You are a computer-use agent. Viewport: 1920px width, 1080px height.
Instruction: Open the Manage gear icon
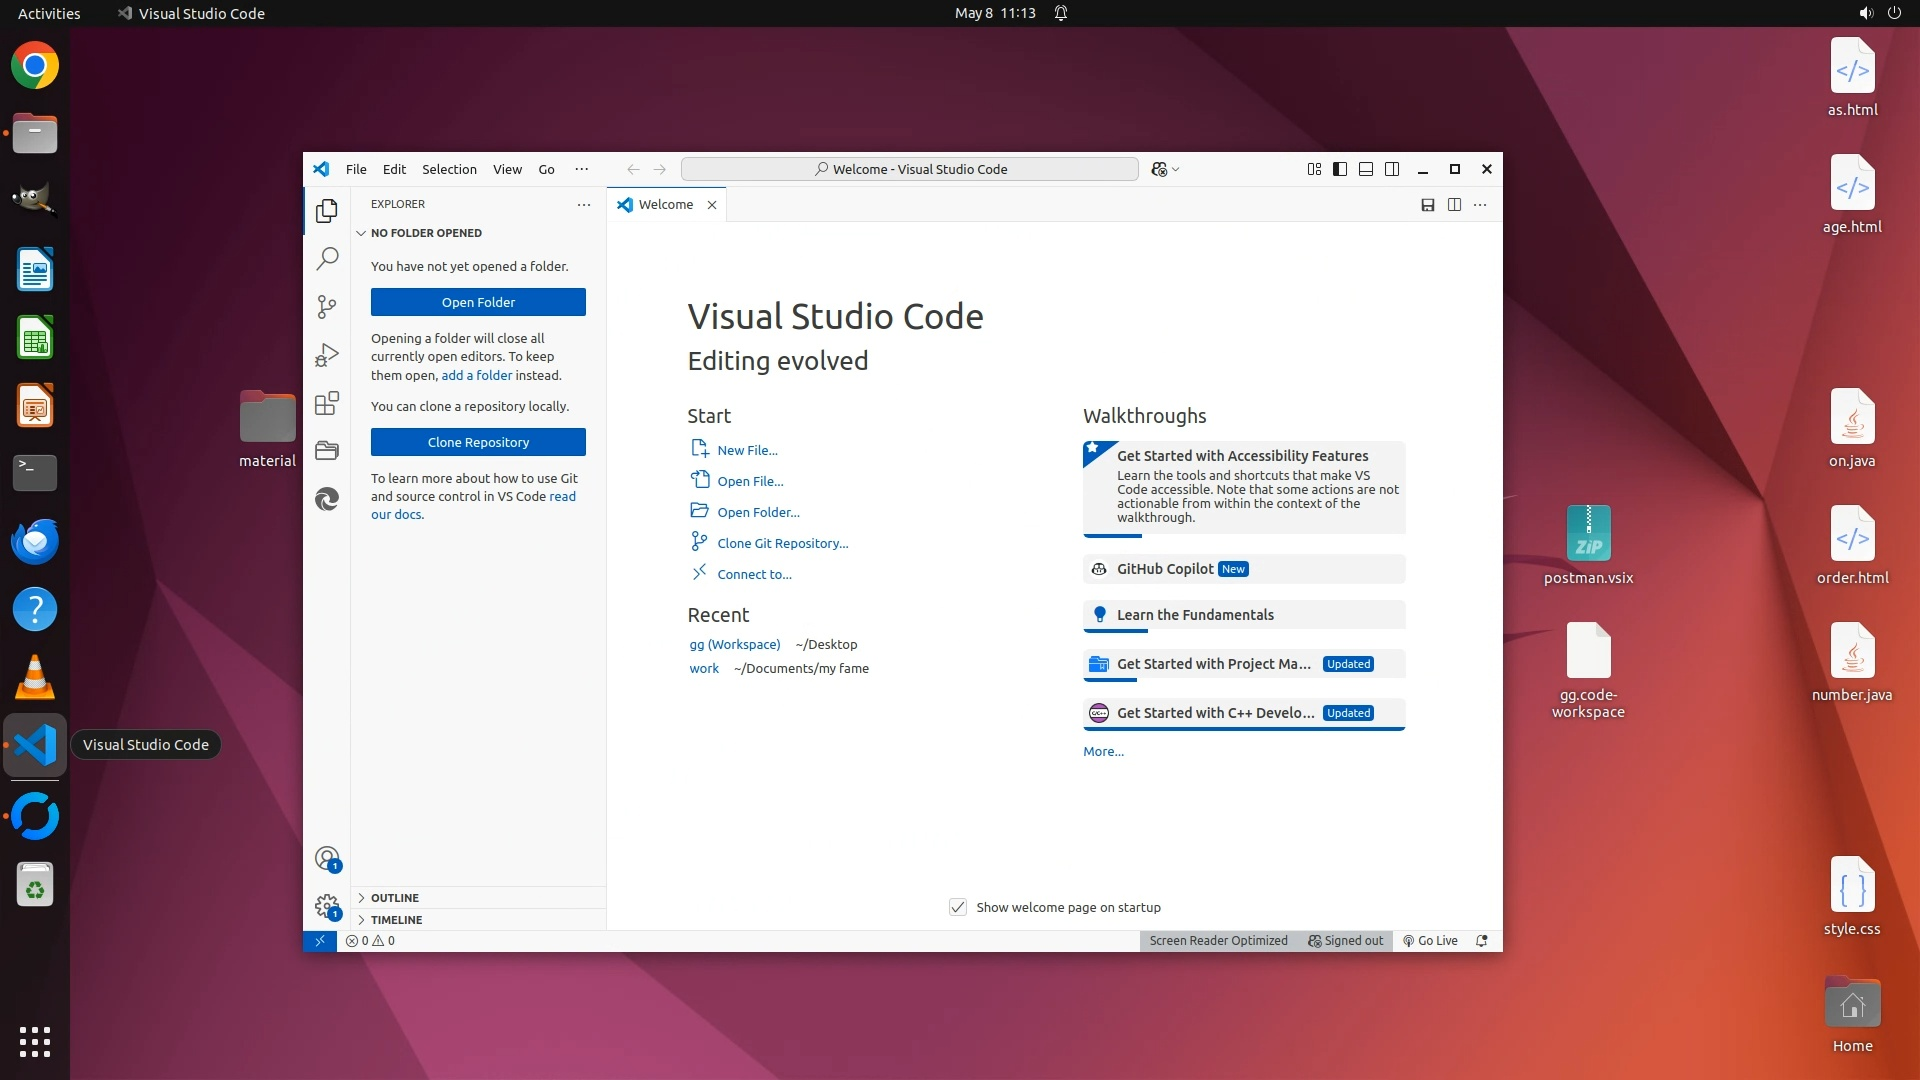pos(327,906)
